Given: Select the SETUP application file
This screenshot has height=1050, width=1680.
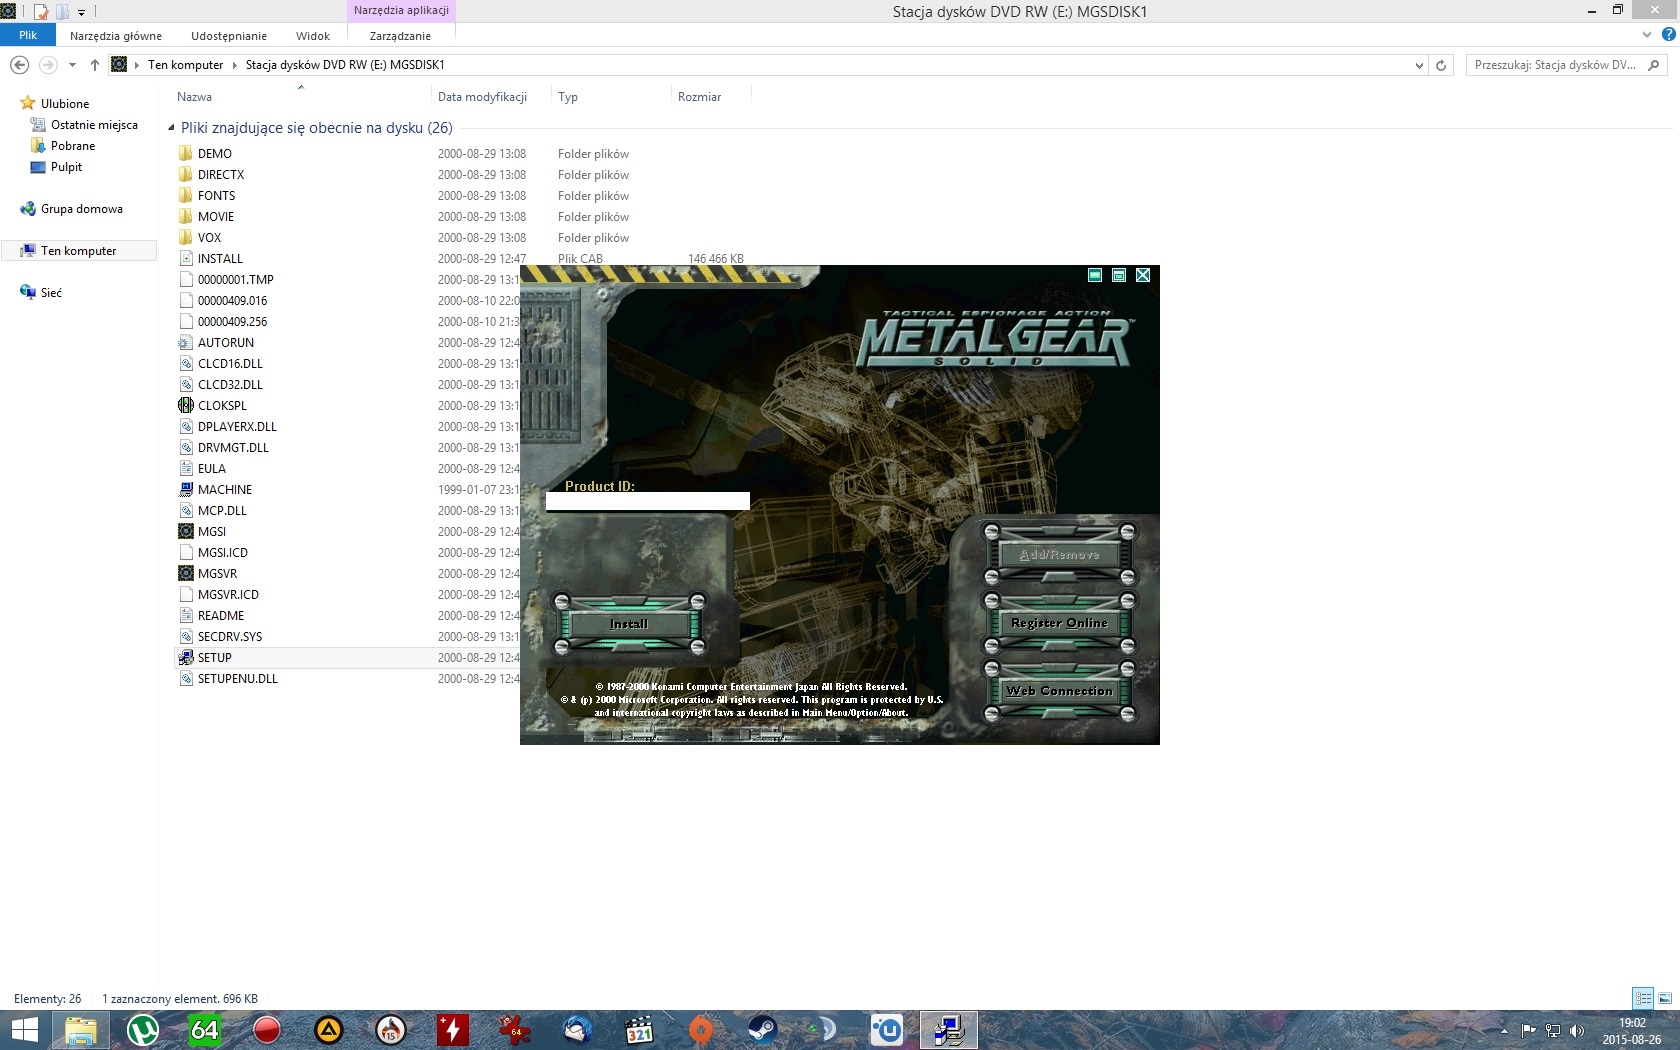Looking at the screenshot, I should coord(214,658).
